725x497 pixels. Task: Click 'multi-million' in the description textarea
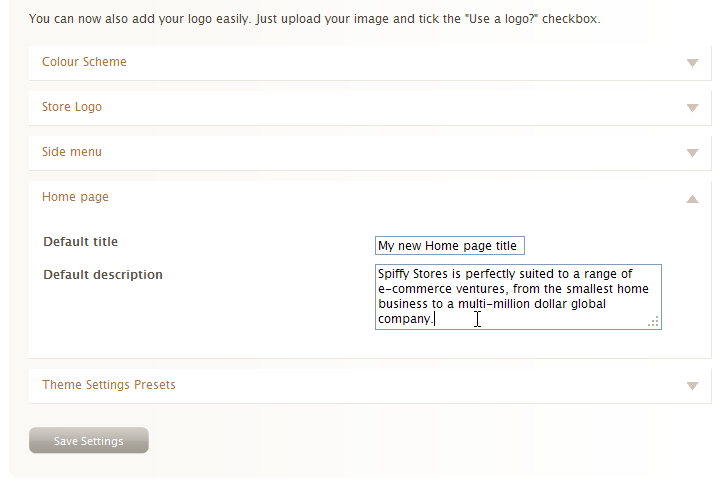494,304
